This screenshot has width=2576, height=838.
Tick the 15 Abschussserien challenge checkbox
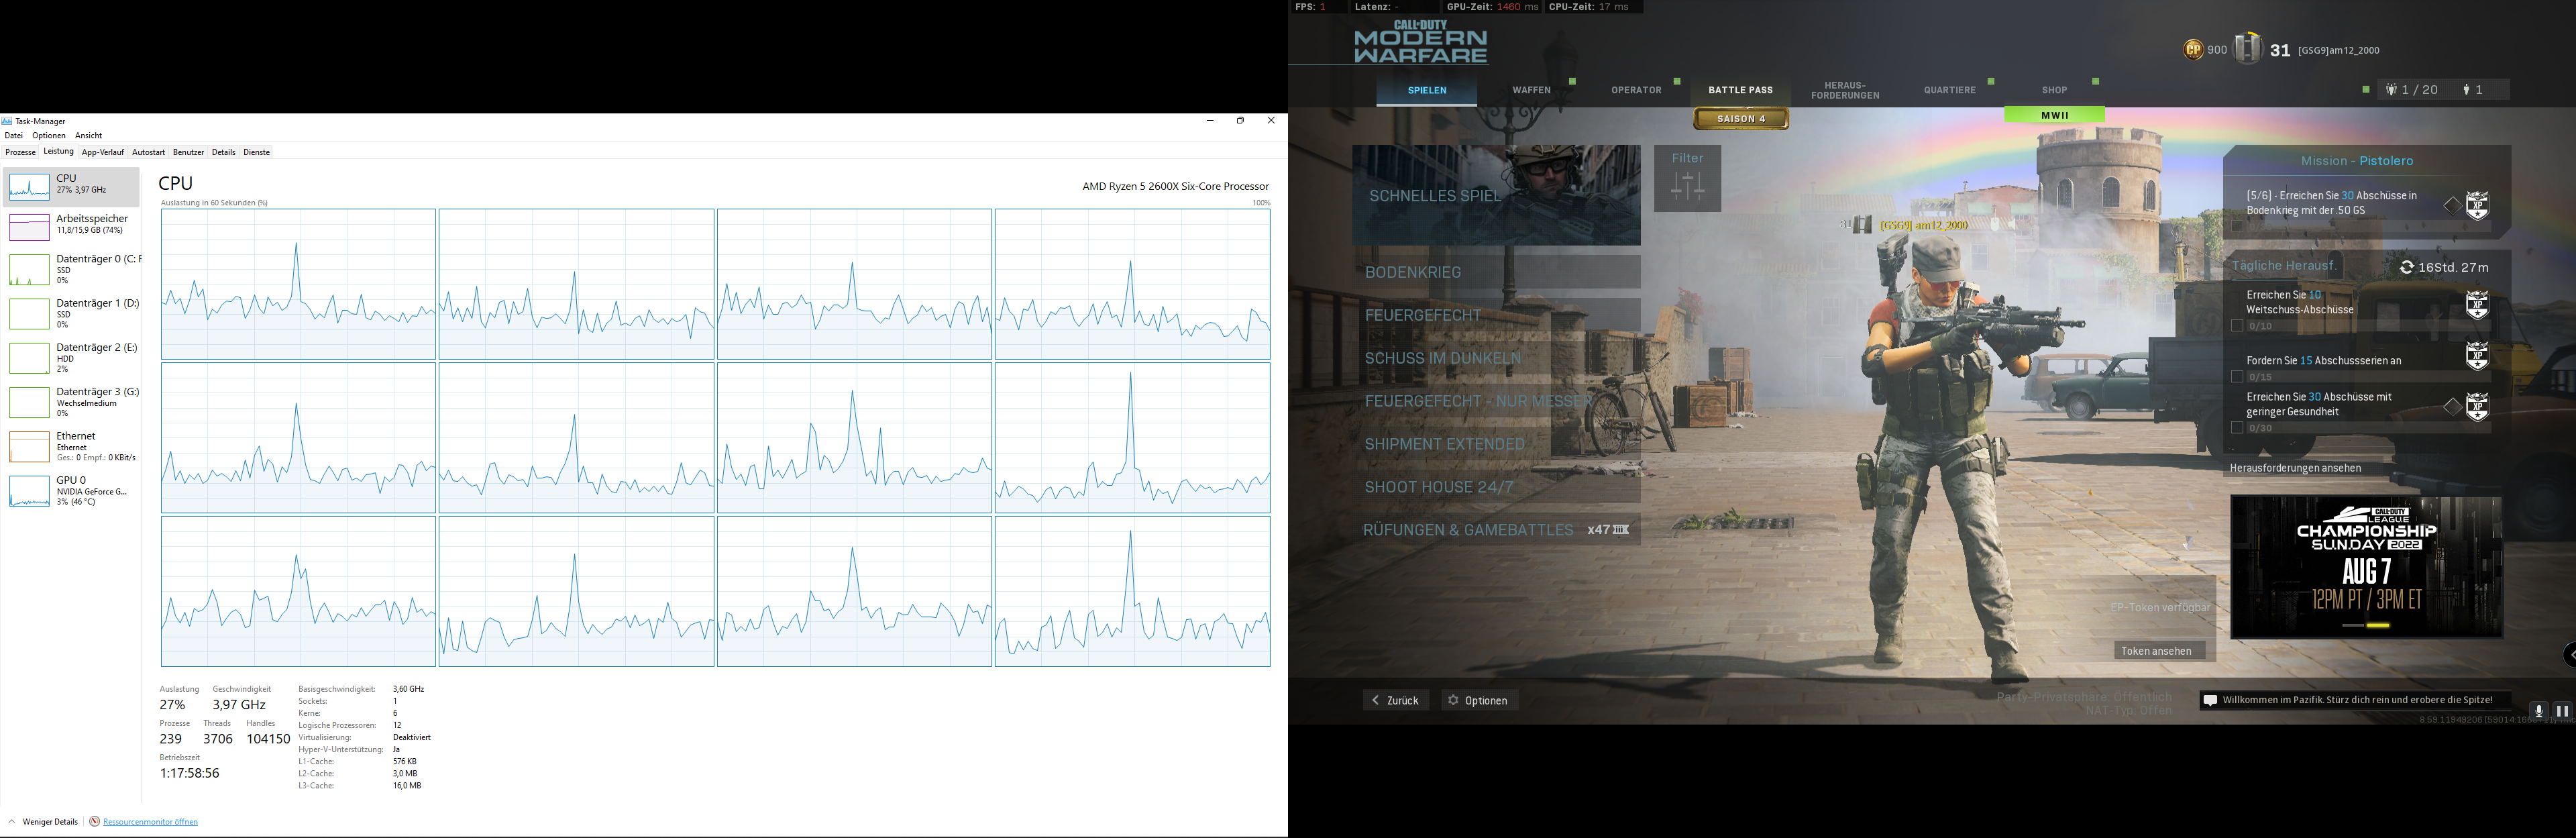[x=2237, y=377]
